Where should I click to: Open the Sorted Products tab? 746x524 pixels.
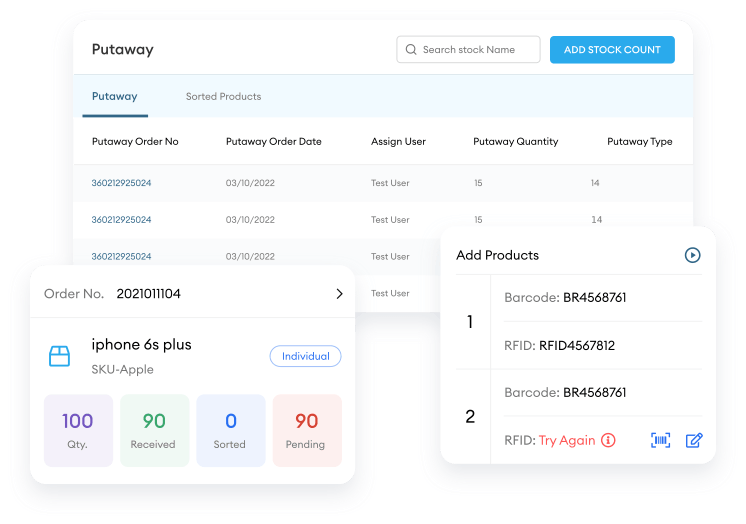(223, 97)
